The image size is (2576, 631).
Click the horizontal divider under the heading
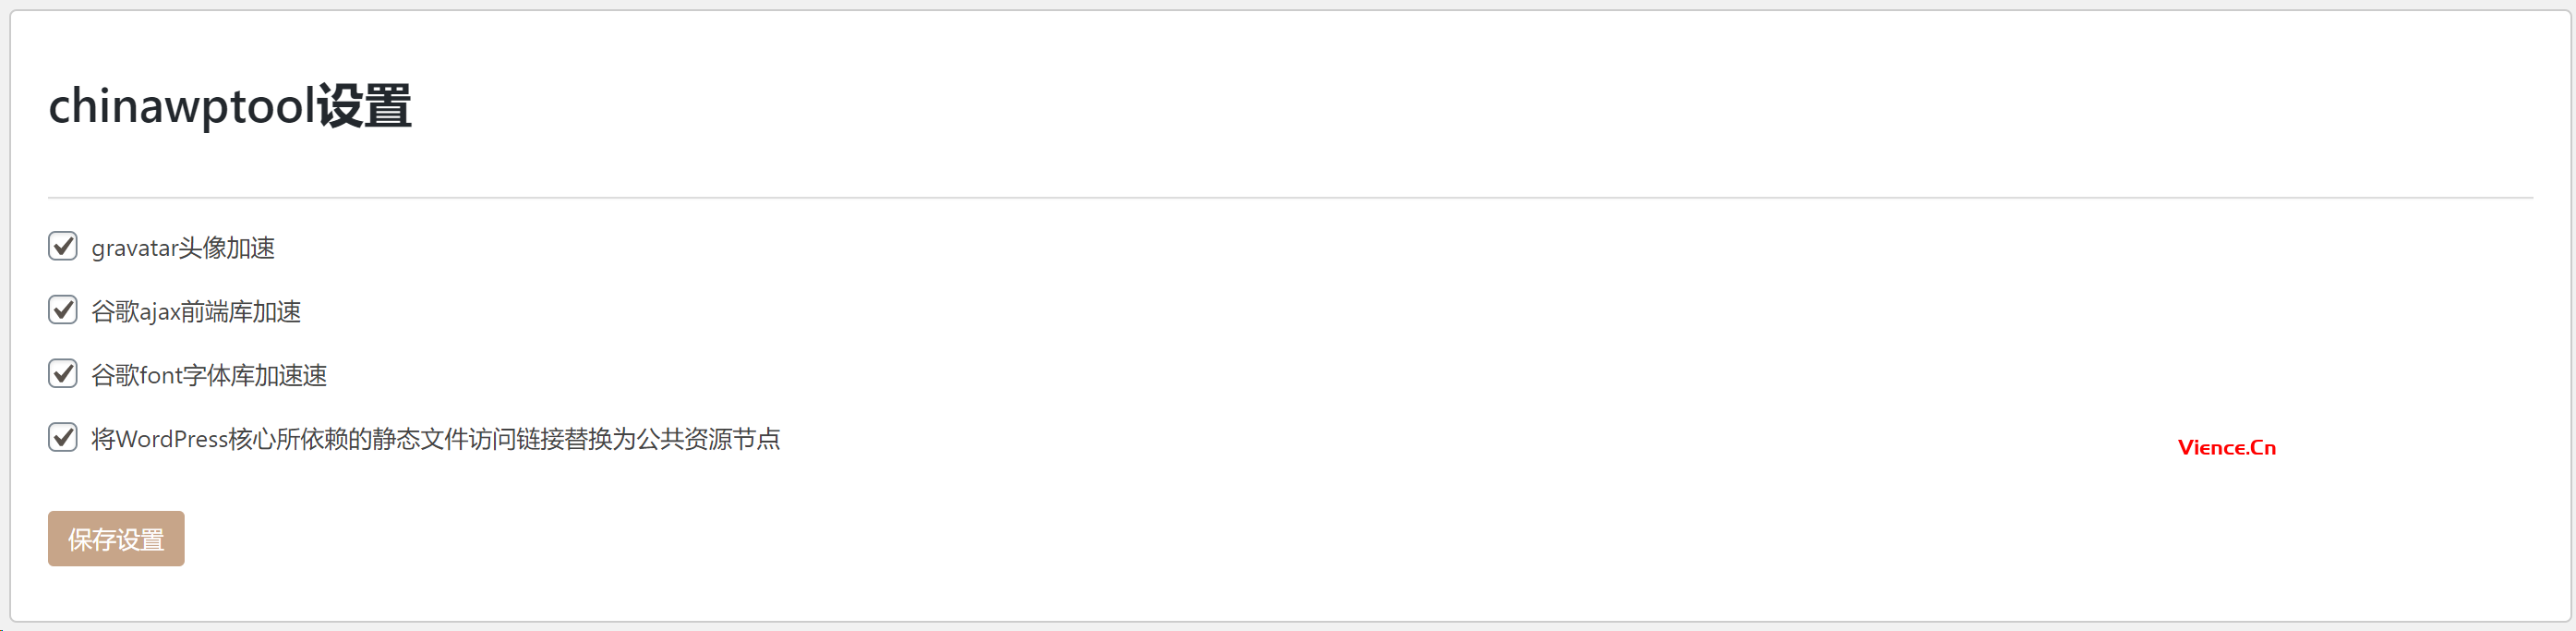1290,198
